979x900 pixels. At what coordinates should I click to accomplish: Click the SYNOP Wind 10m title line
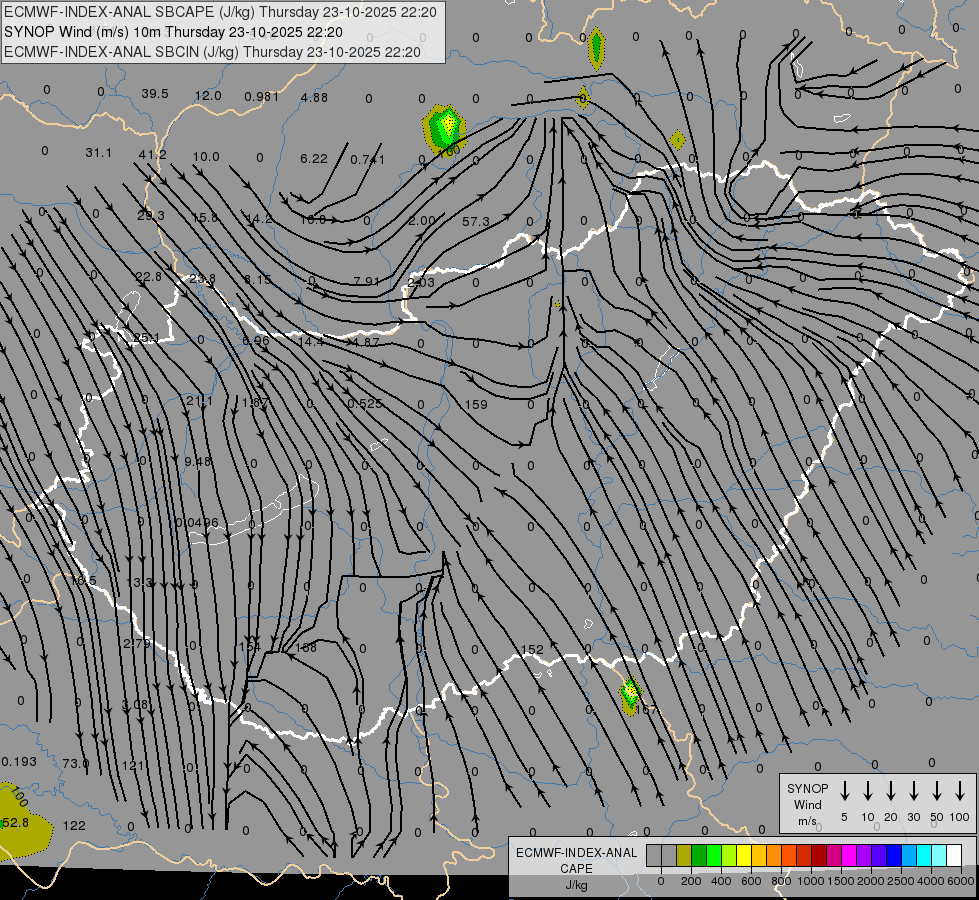click(x=173, y=32)
